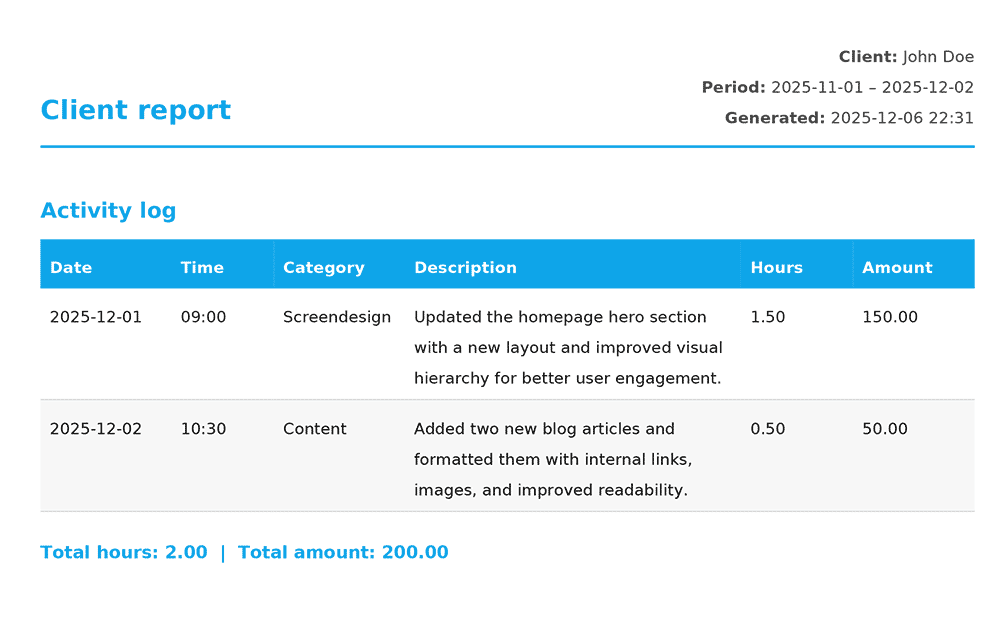
Task: Click the Description column header
Action: tap(465, 267)
